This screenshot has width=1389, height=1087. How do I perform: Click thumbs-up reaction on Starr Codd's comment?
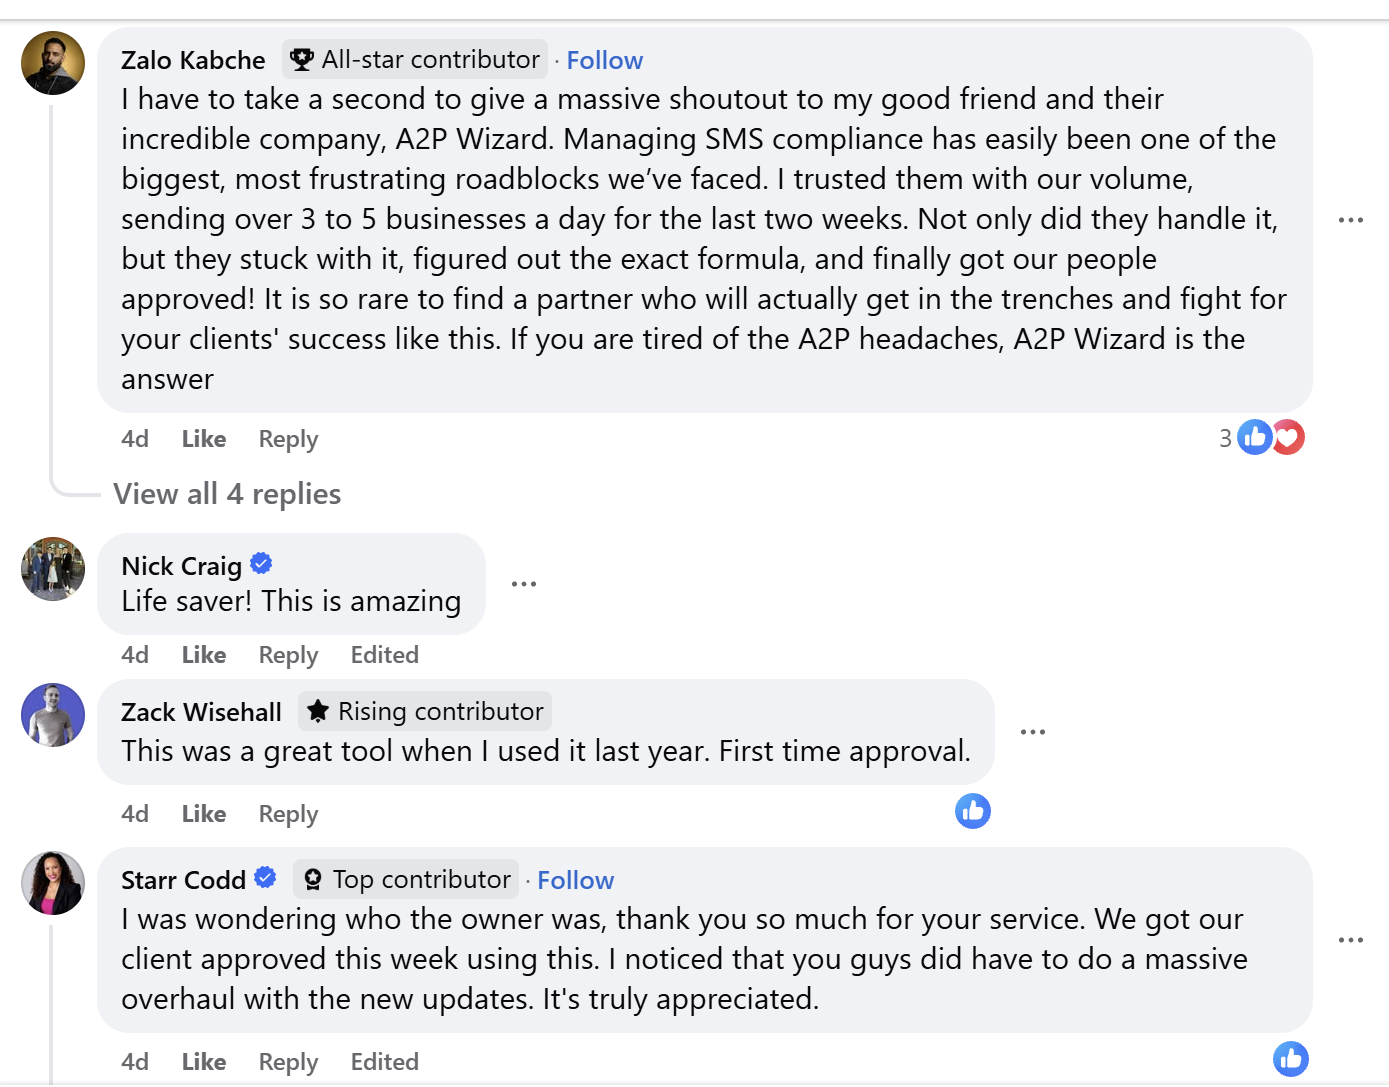pos(1290,1059)
